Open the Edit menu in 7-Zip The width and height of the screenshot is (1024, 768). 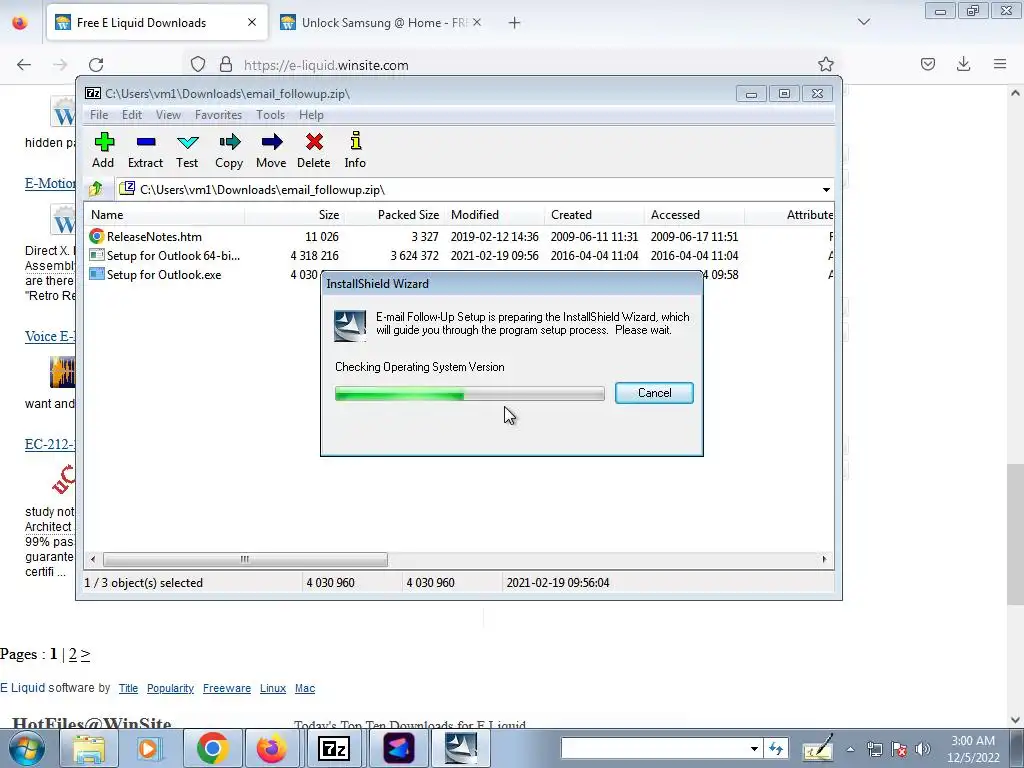(x=132, y=115)
